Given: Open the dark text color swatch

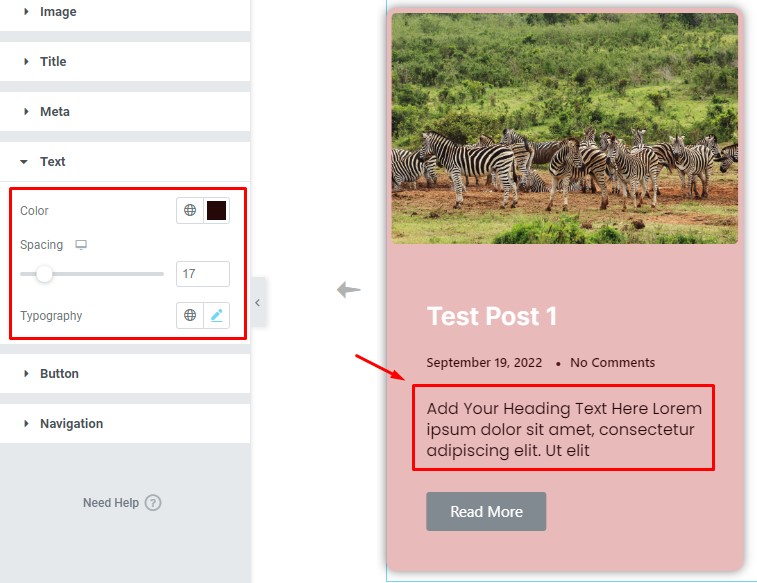Looking at the screenshot, I should (217, 210).
